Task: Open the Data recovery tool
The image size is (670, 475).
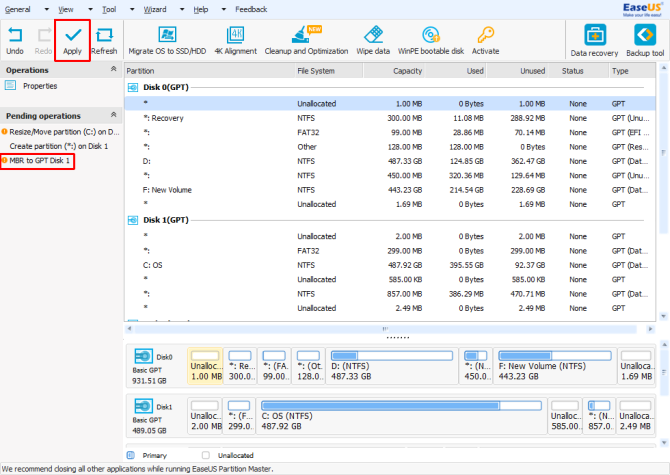Action: tap(594, 41)
